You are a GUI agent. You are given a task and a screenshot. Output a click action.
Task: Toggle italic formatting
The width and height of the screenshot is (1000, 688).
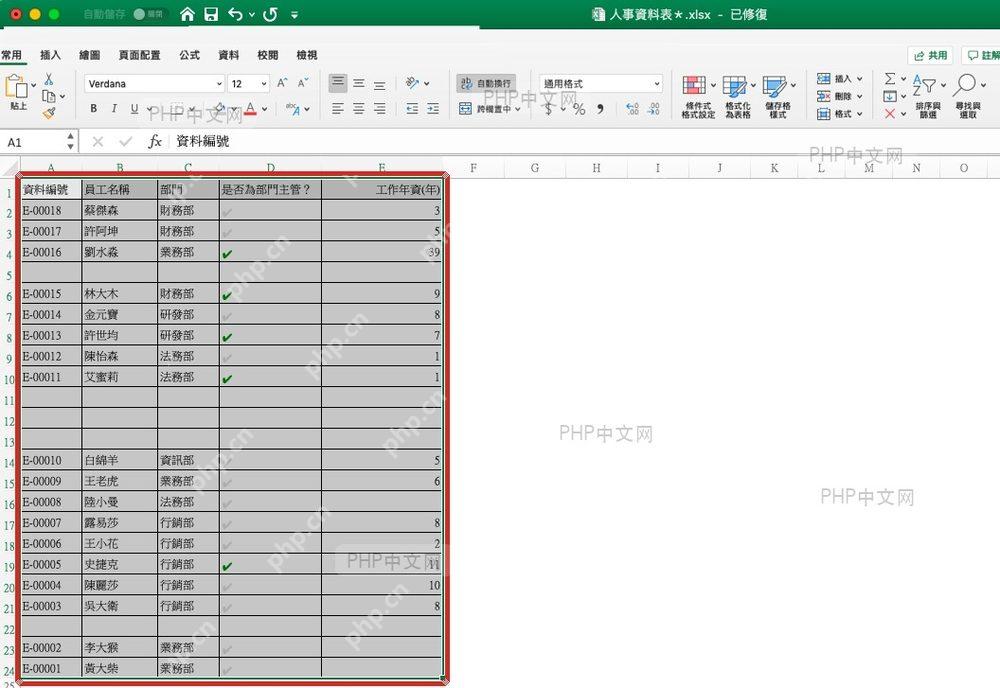click(114, 108)
